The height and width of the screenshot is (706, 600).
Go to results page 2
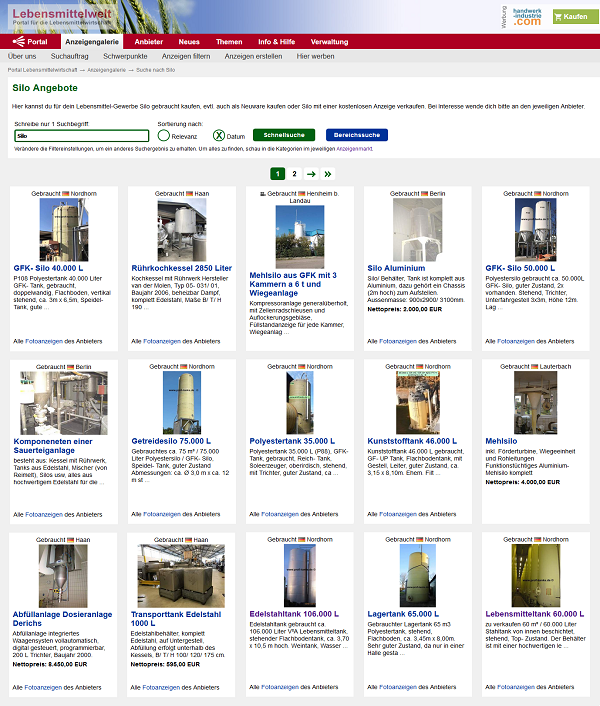(x=294, y=173)
